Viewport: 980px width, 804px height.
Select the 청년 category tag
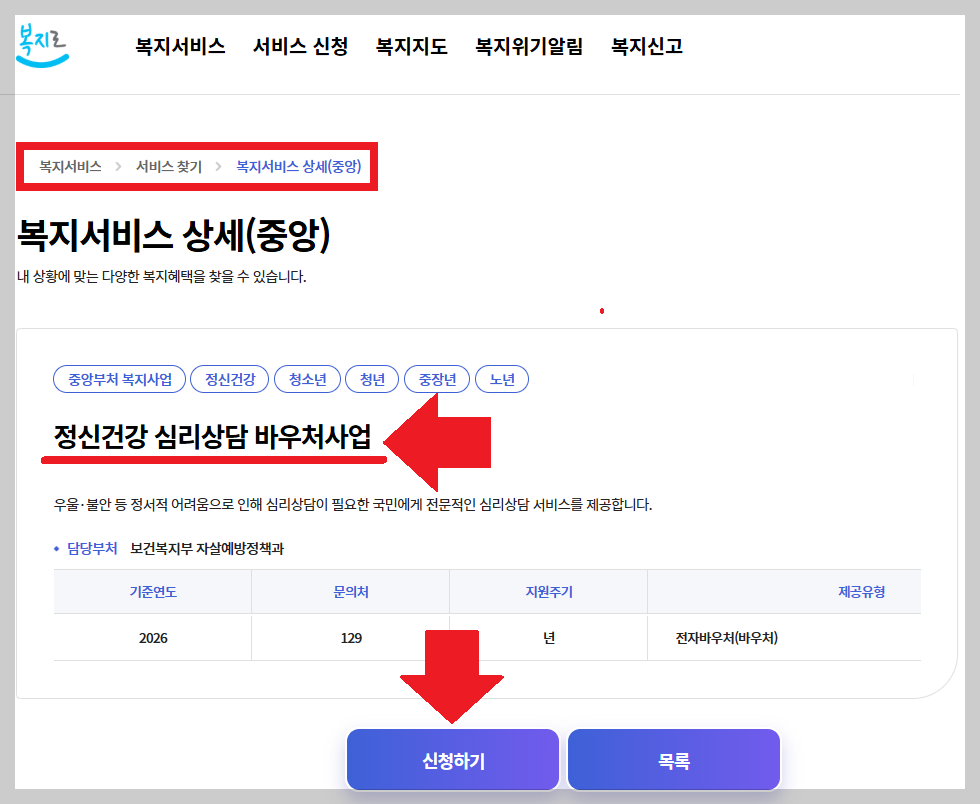[x=371, y=379]
